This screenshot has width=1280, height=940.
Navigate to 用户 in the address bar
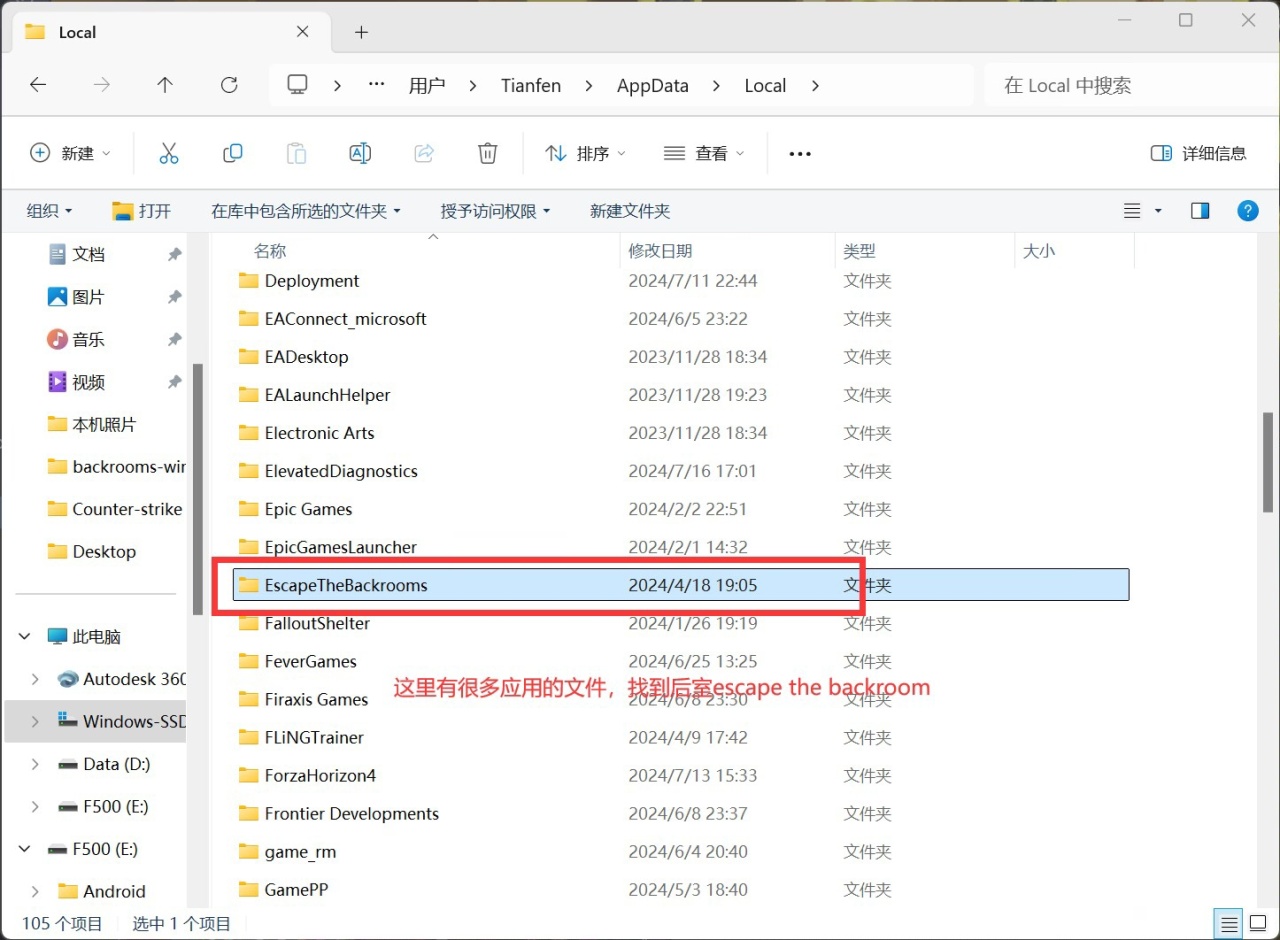pos(427,85)
